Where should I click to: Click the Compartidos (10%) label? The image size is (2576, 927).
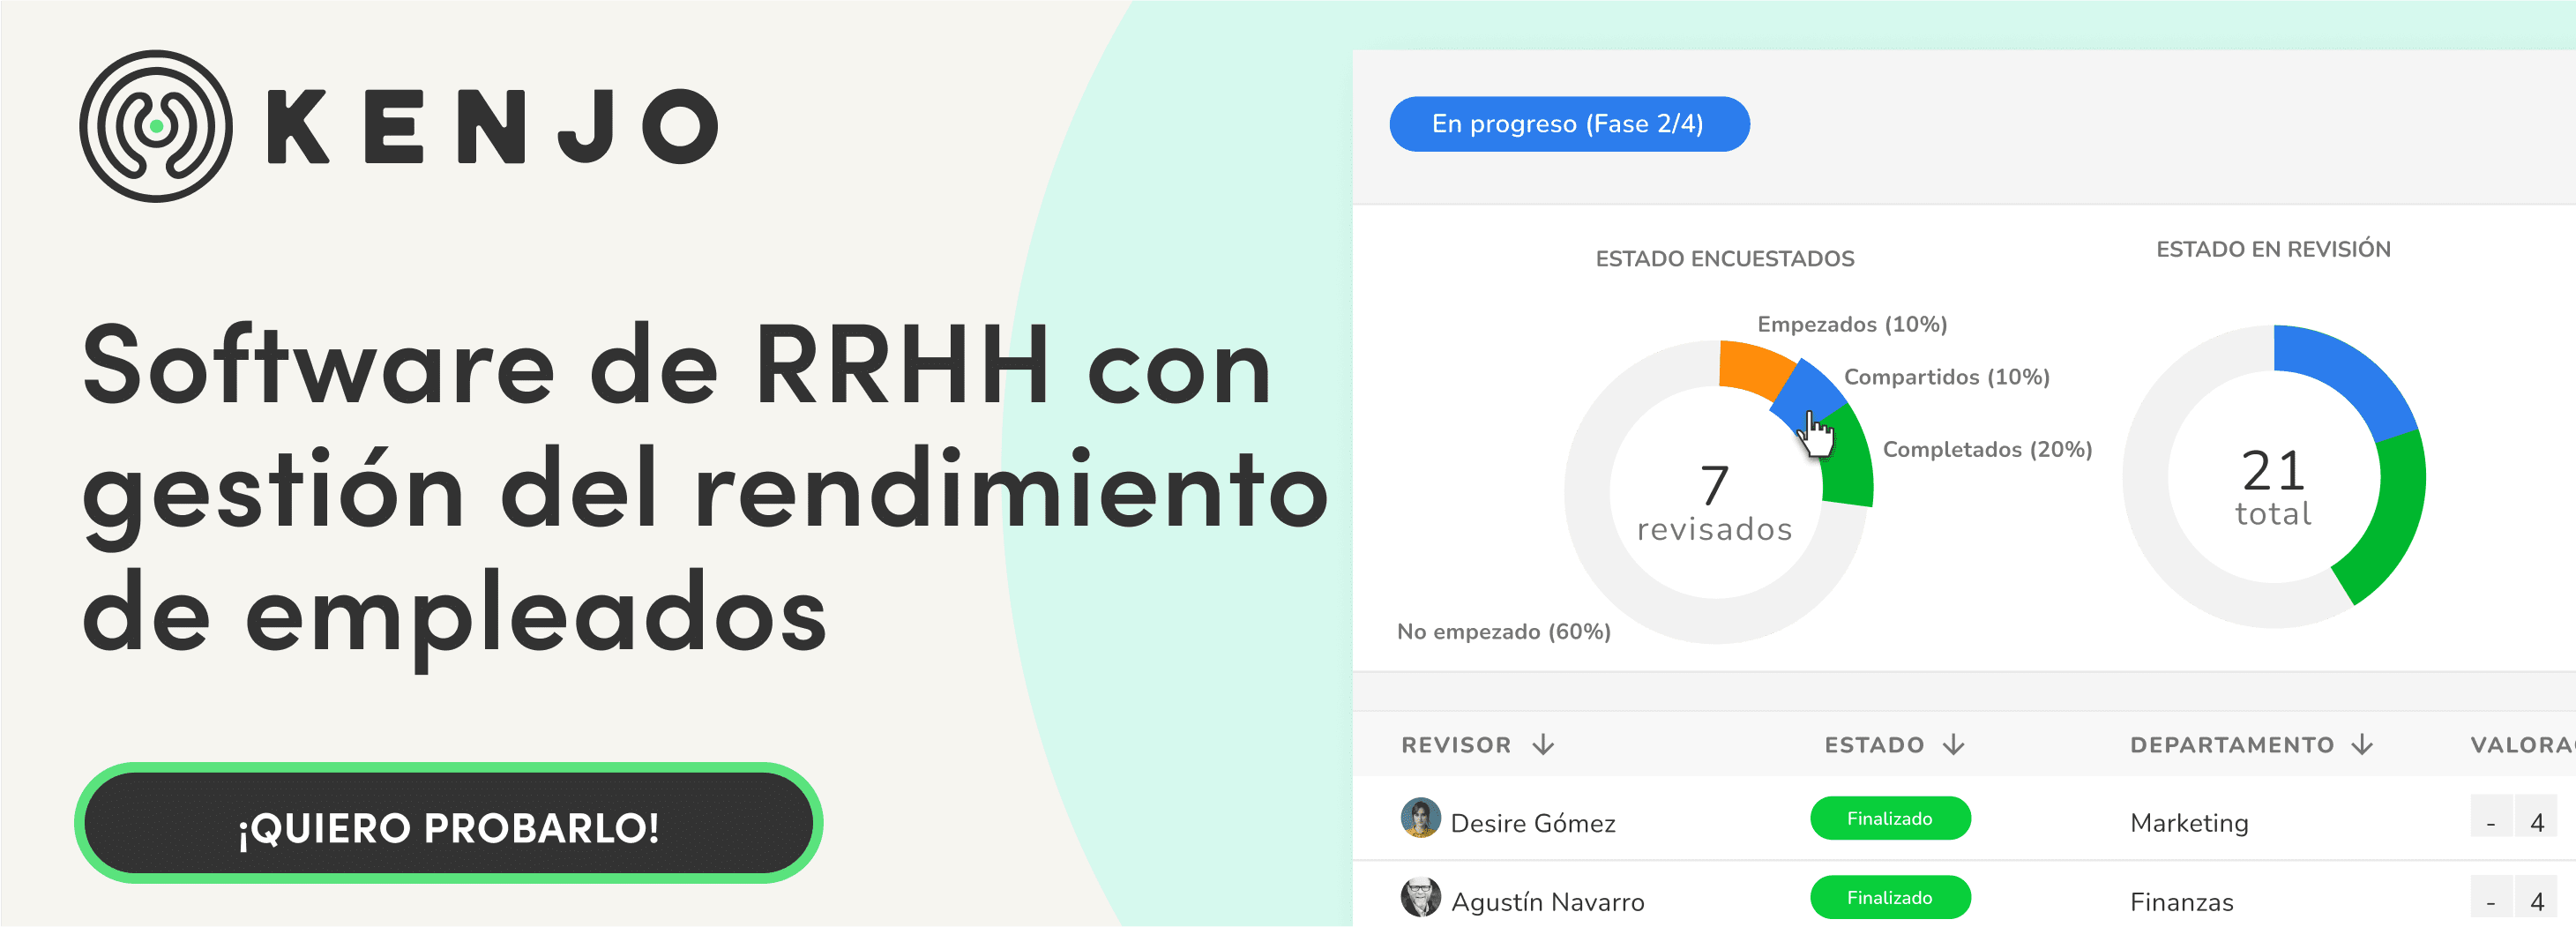click(1946, 377)
